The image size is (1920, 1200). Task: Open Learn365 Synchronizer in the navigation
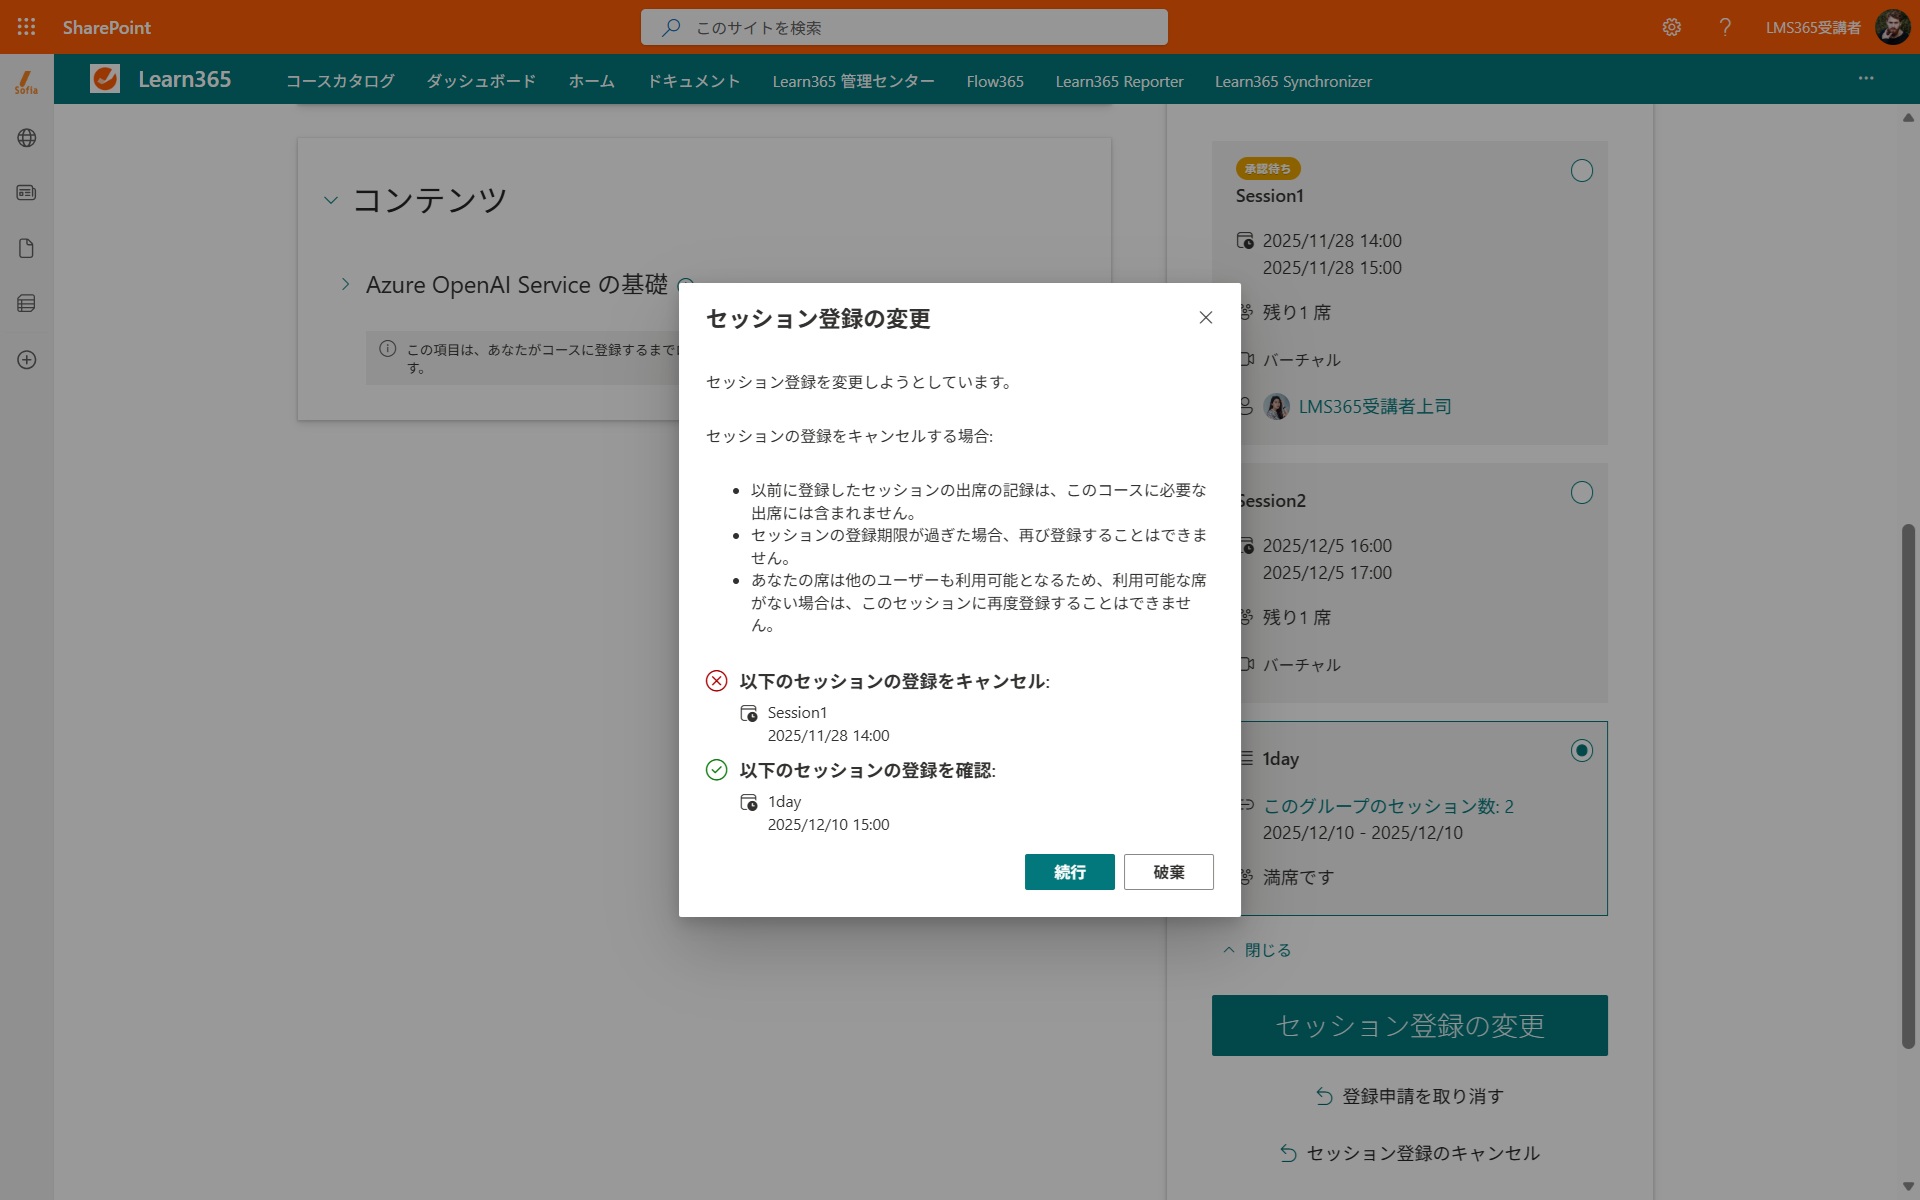1293,81
